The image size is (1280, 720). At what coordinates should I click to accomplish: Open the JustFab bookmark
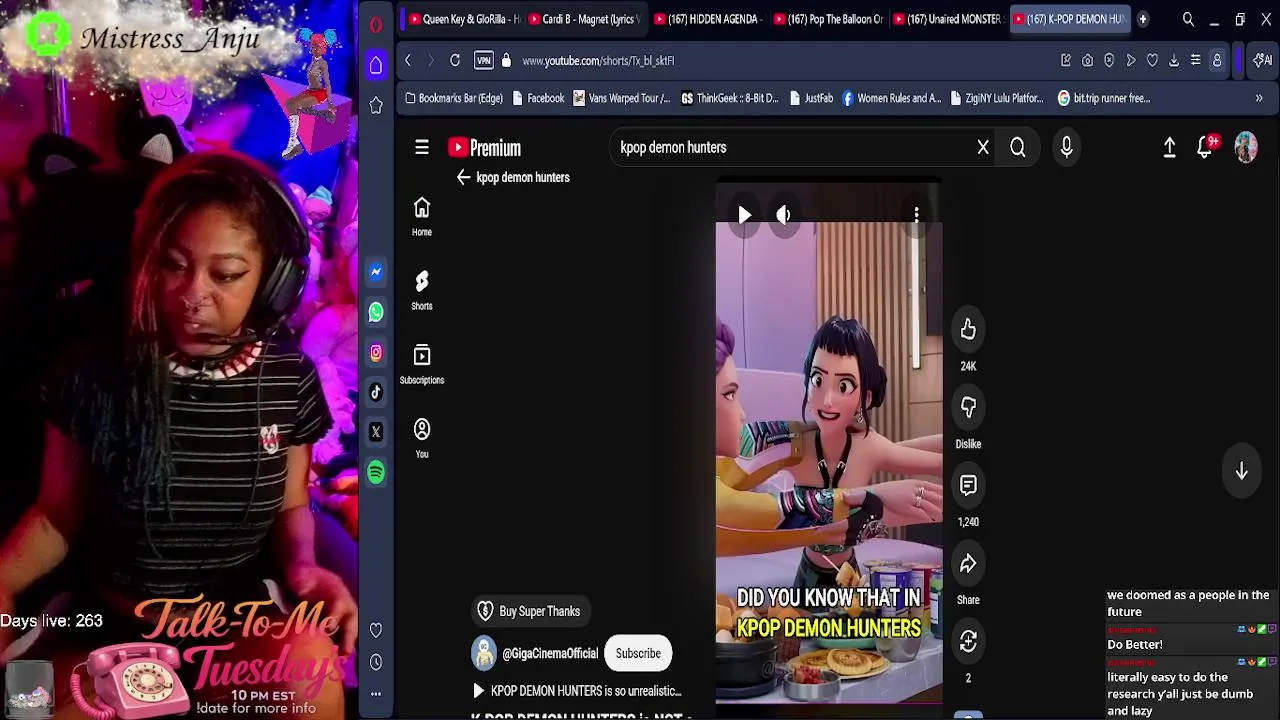(x=811, y=98)
